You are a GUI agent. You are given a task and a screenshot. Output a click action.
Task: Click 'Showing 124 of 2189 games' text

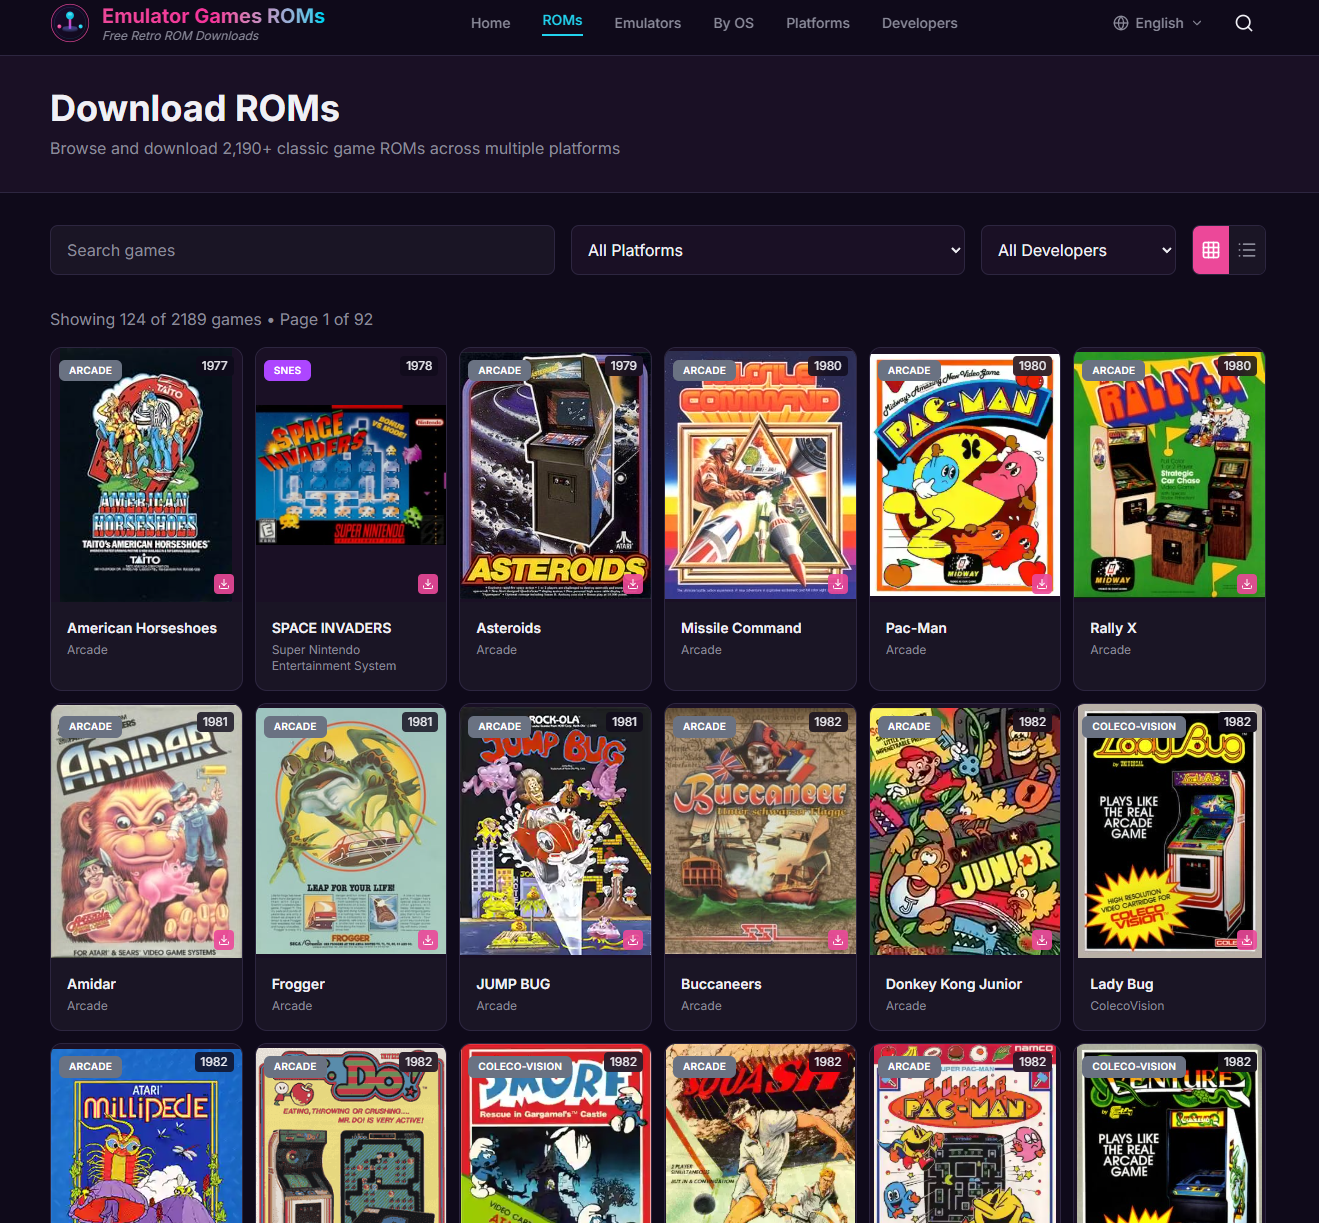[156, 319]
